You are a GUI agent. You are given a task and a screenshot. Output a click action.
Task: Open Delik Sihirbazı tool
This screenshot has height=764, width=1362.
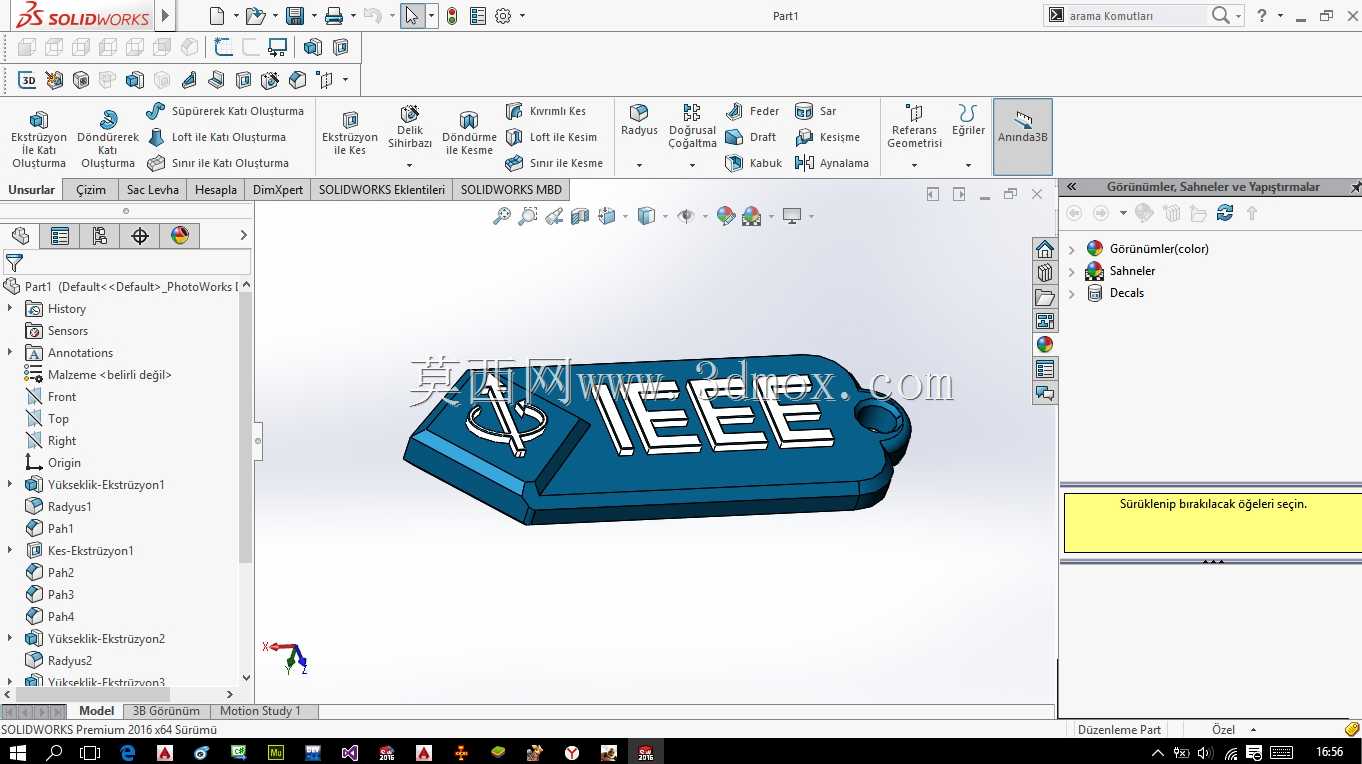(x=410, y=128)
